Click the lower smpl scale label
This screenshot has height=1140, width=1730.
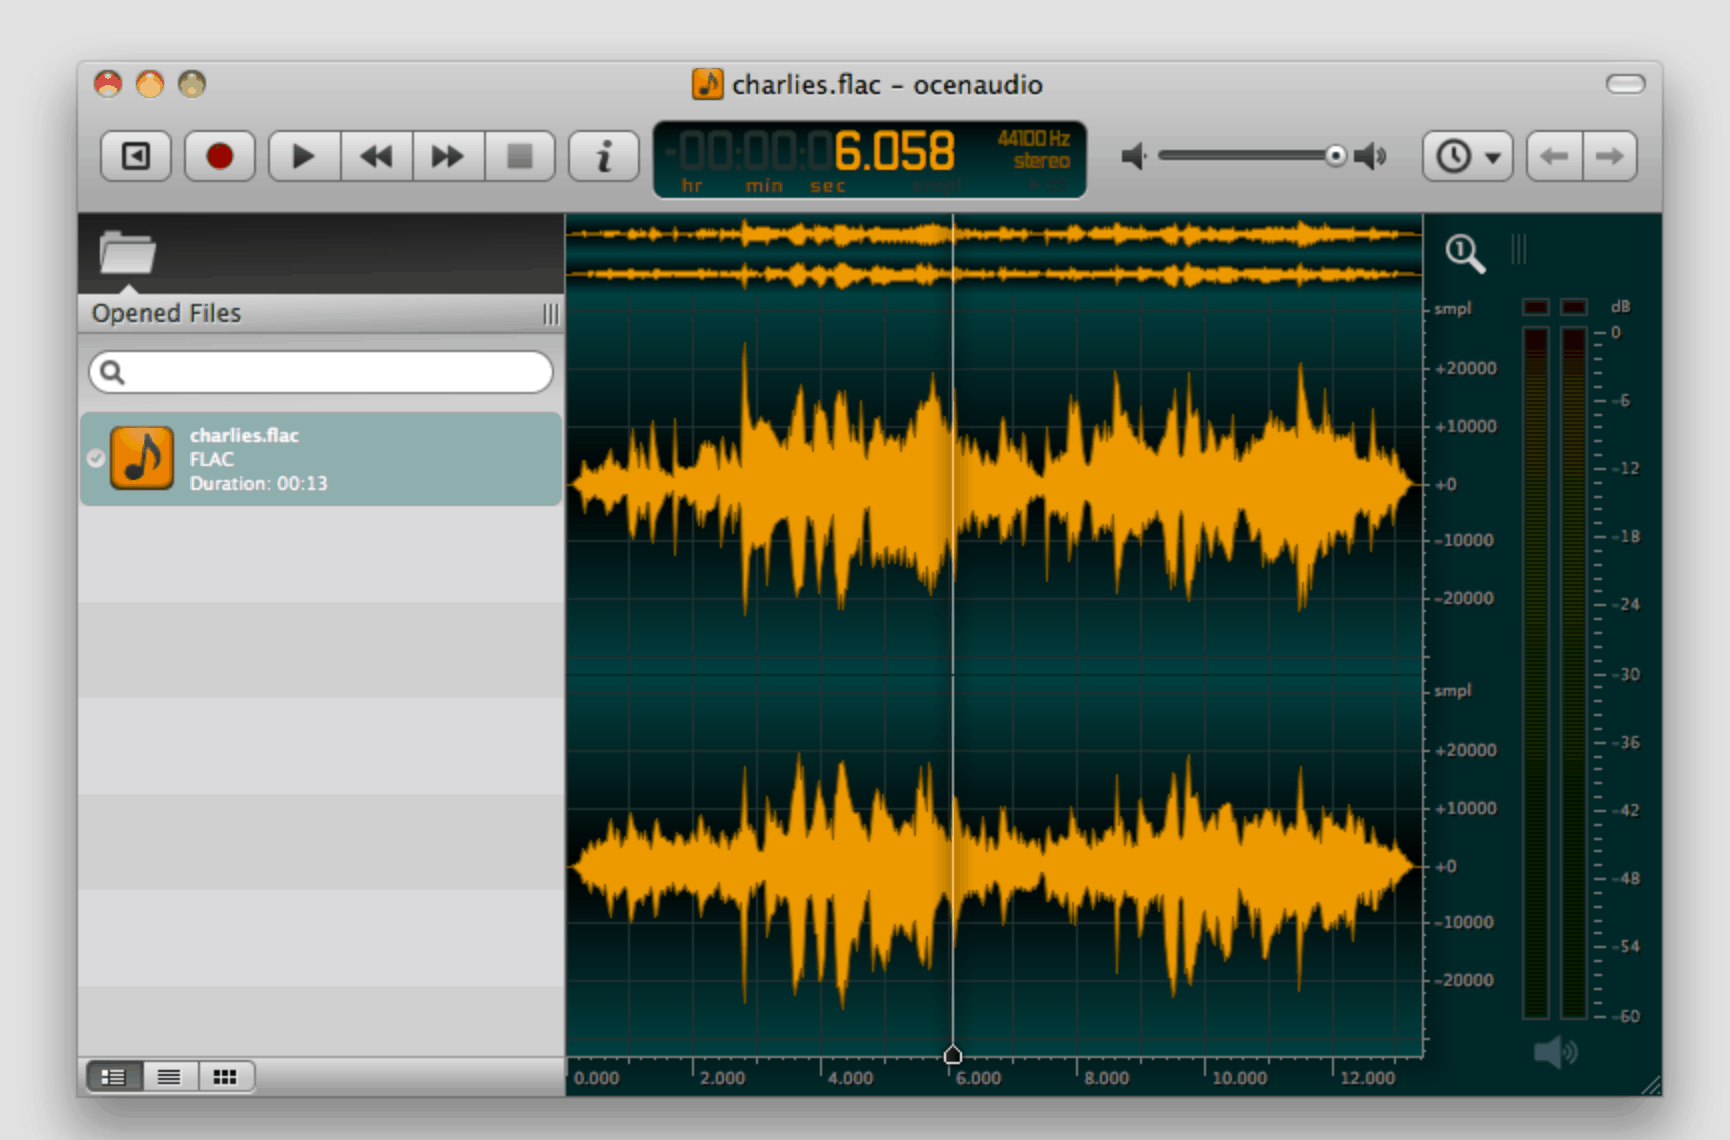1452,690
